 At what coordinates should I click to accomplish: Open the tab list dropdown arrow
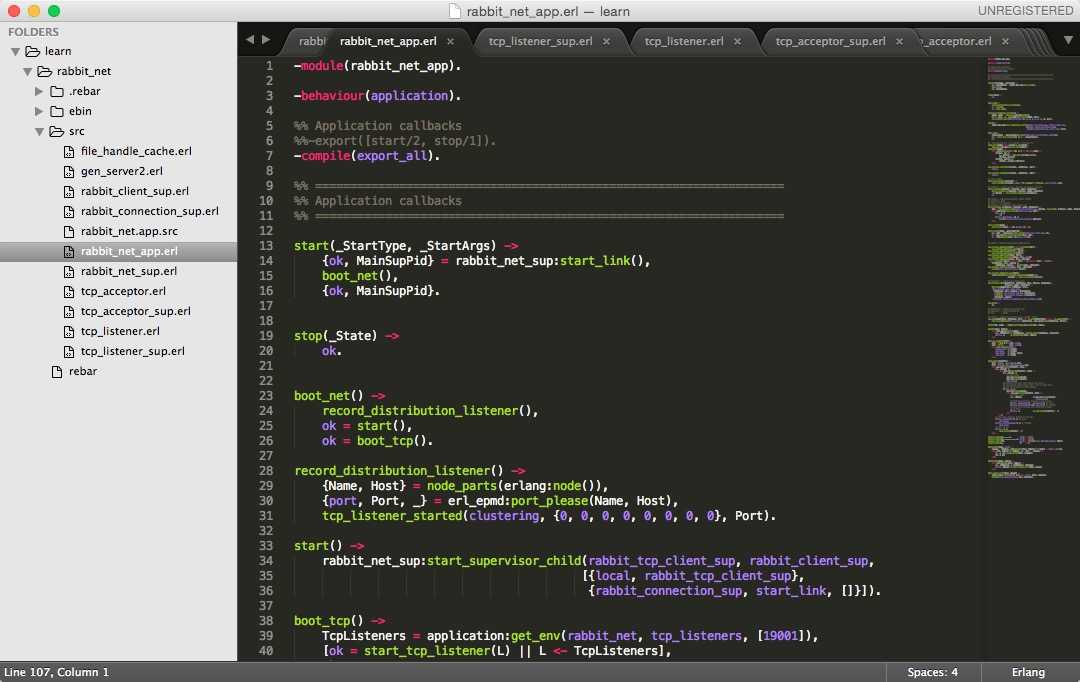point(1068,40)
